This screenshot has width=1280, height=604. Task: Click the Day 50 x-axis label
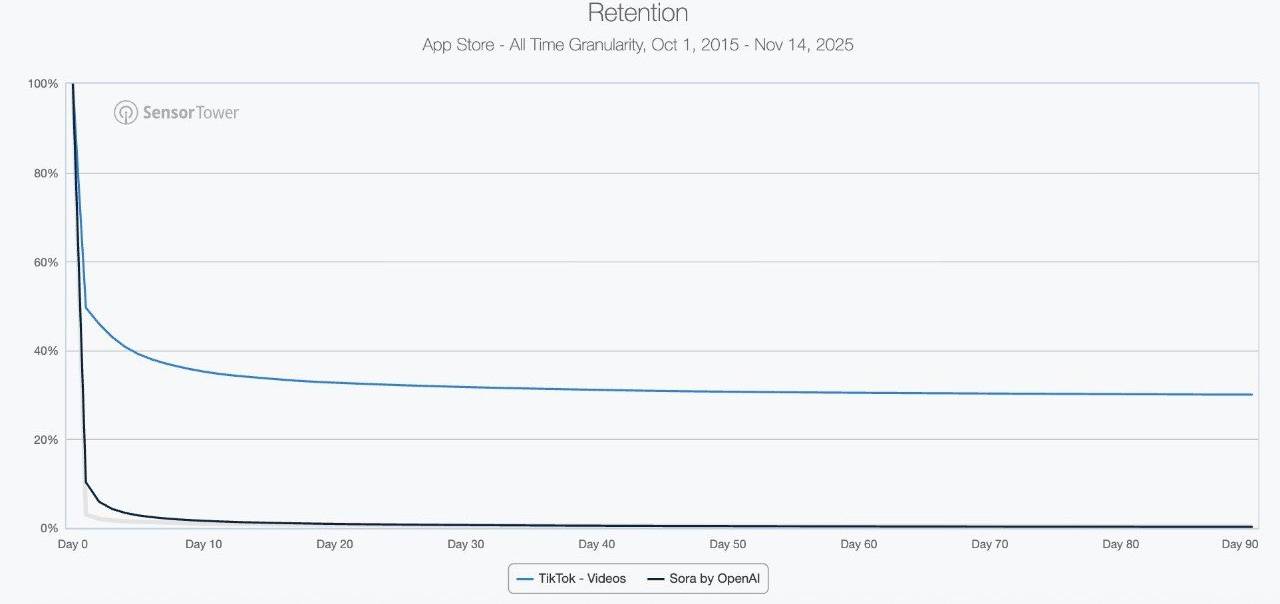(x=727, y=545)
